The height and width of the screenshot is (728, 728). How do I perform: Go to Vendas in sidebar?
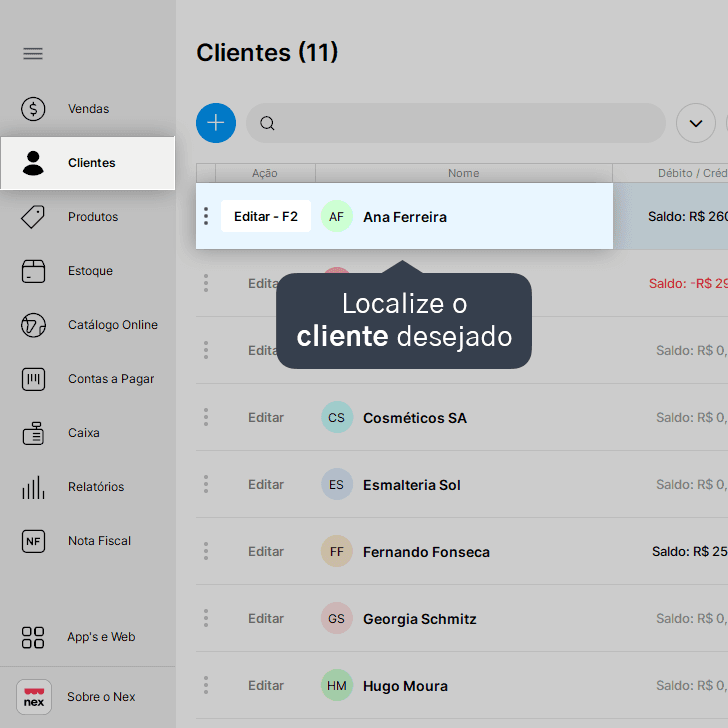point(88,109)
